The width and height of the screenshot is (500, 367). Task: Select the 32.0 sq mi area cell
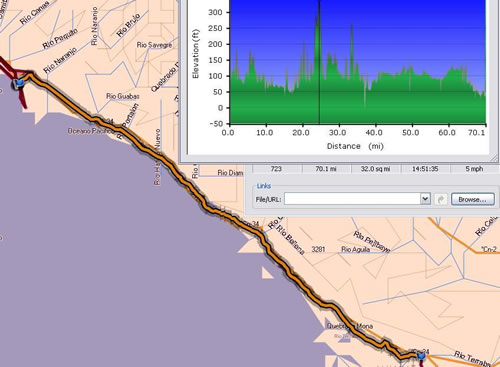[375, 169]
